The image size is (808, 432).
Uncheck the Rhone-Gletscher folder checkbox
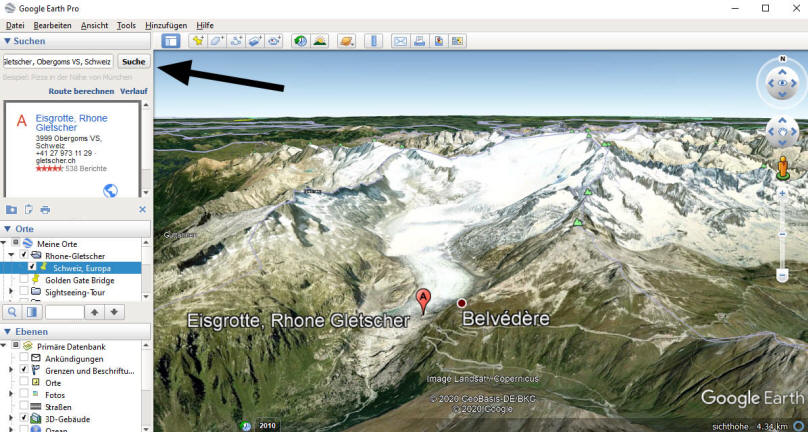(24, 256)
